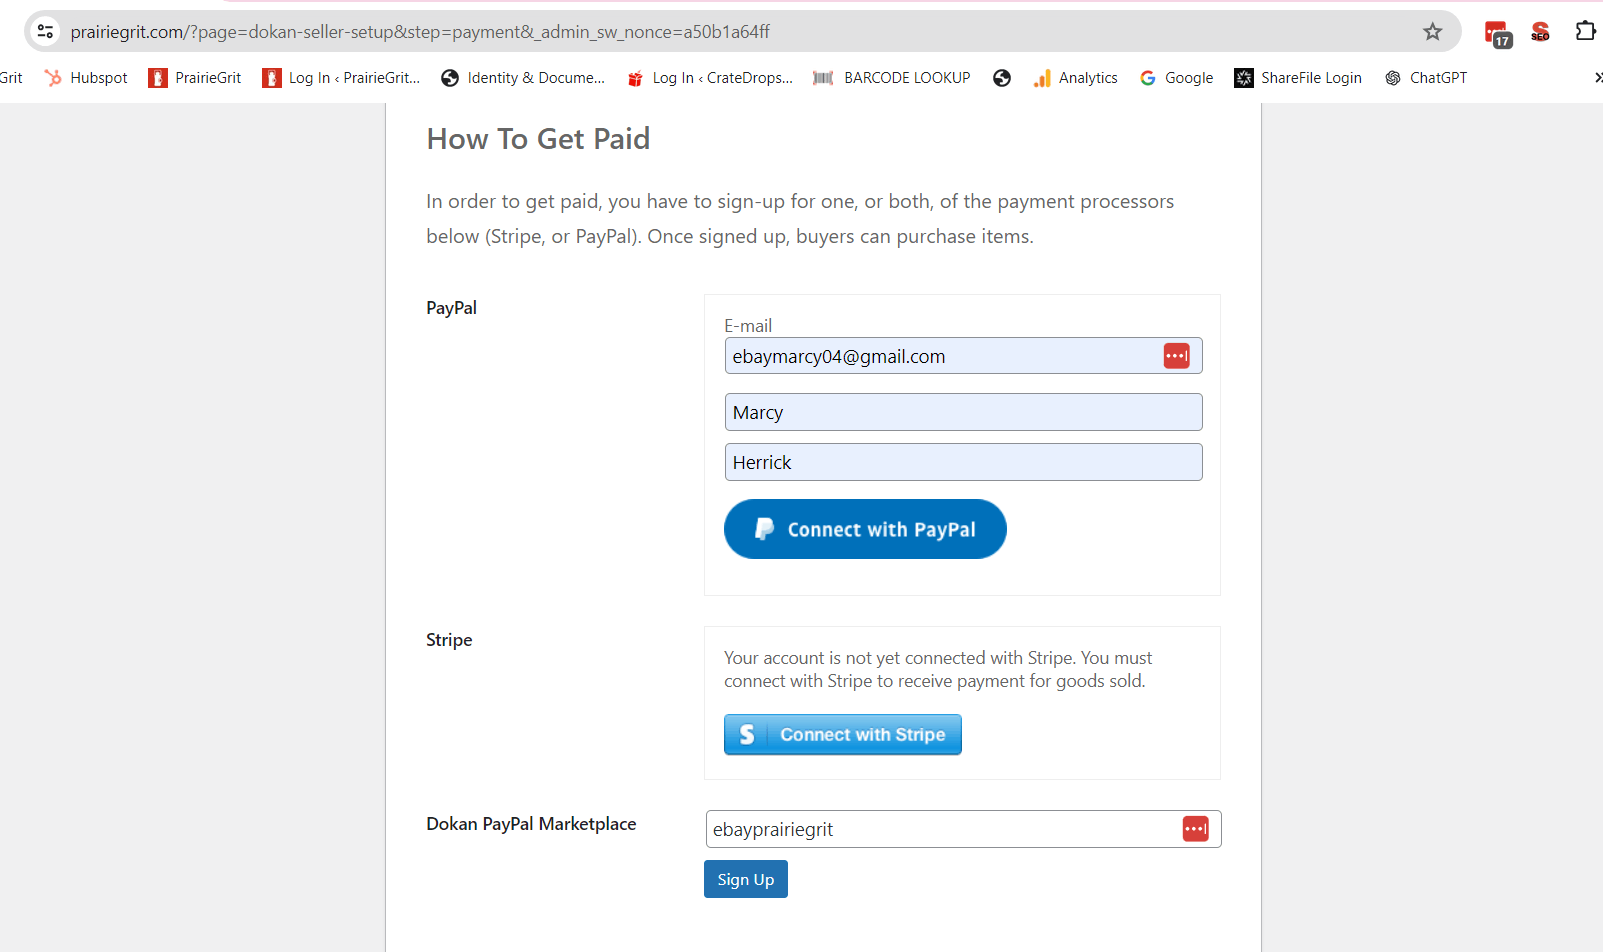Open the browser Extensions puzzle icon

[1585, 32]
